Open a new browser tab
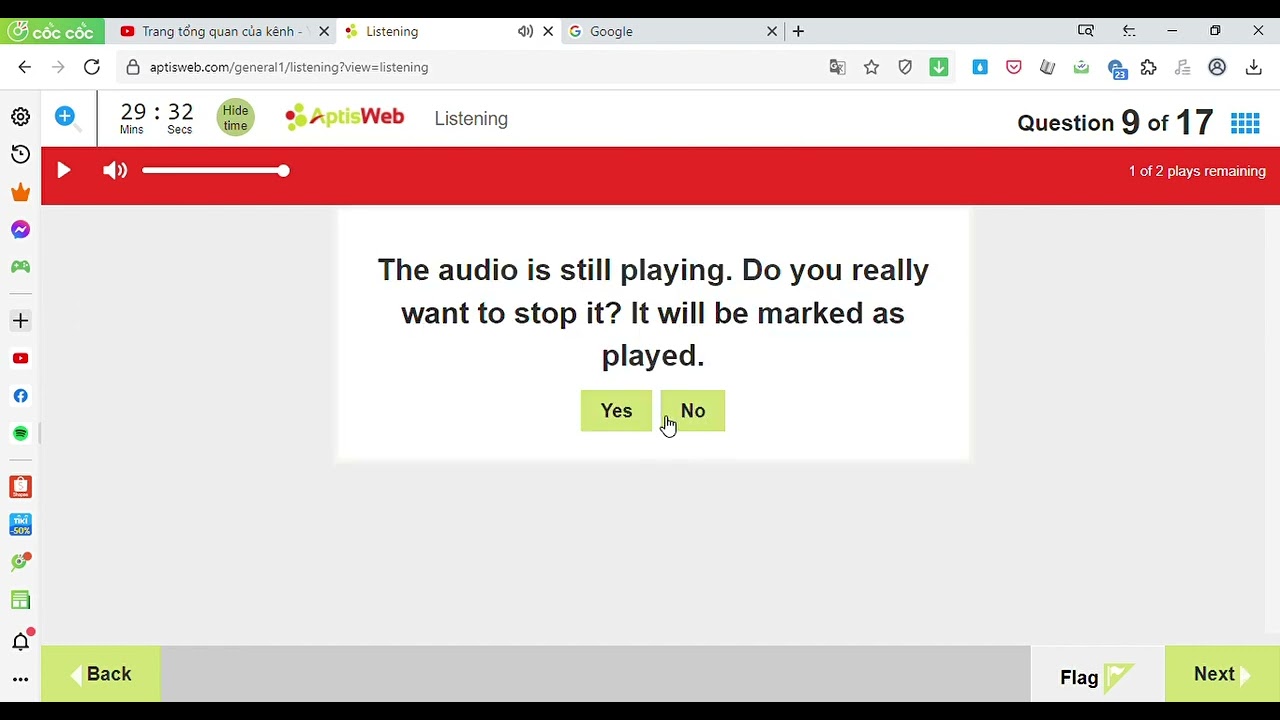Image resolution: width=1280 pixels, height=720 pixels. pos(798,31)
